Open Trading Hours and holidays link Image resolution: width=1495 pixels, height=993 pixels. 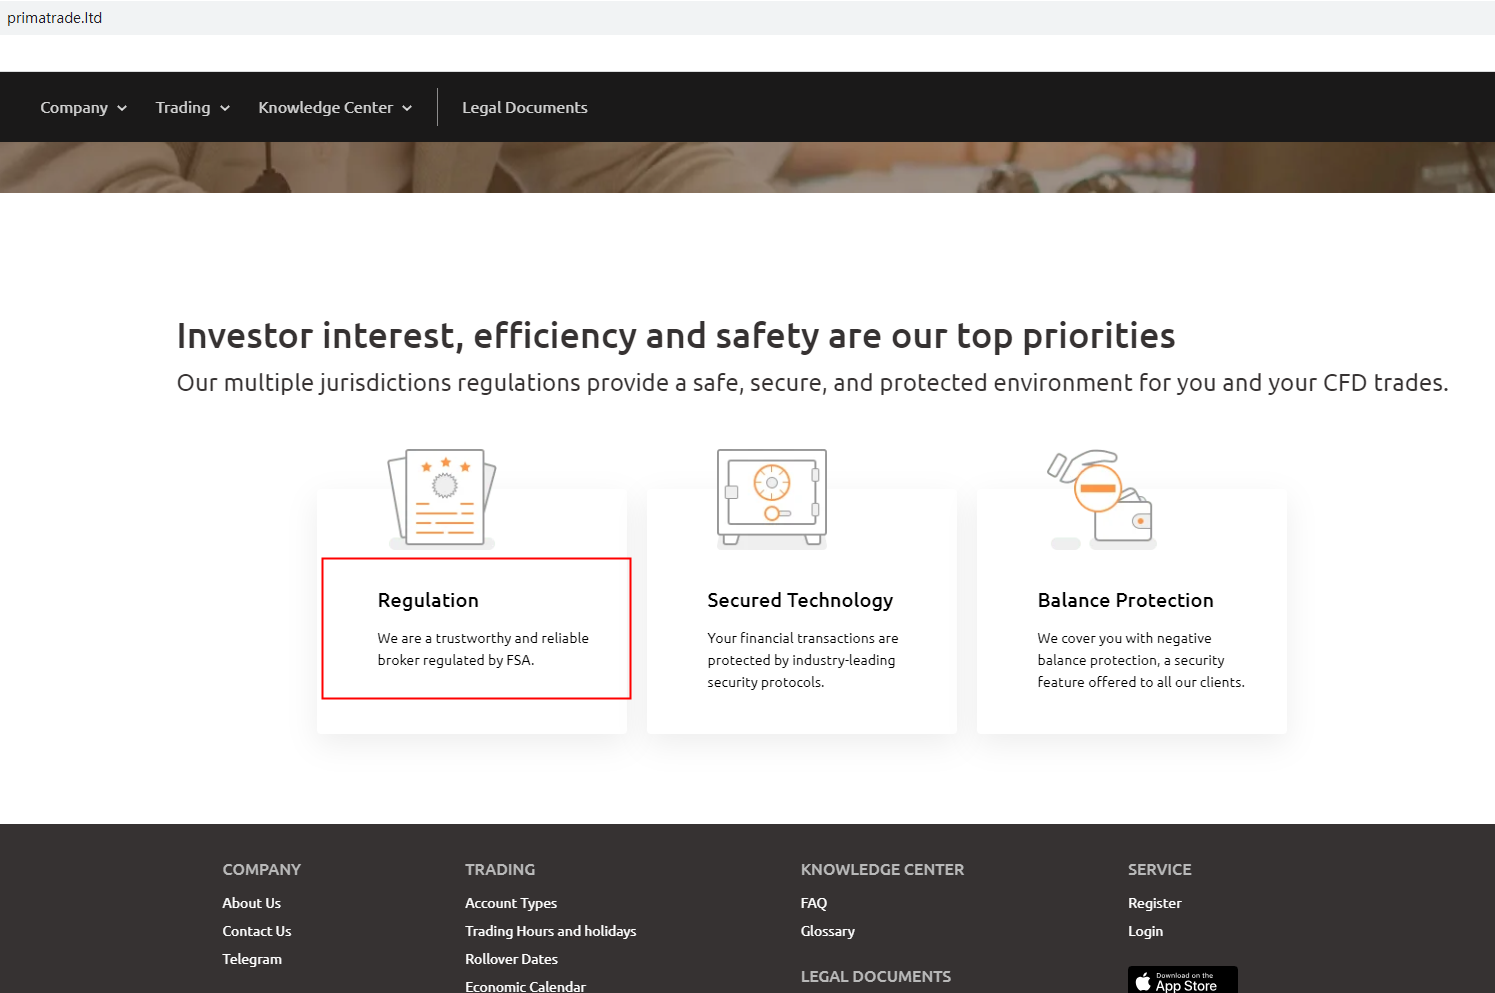(x=551, y=931)
